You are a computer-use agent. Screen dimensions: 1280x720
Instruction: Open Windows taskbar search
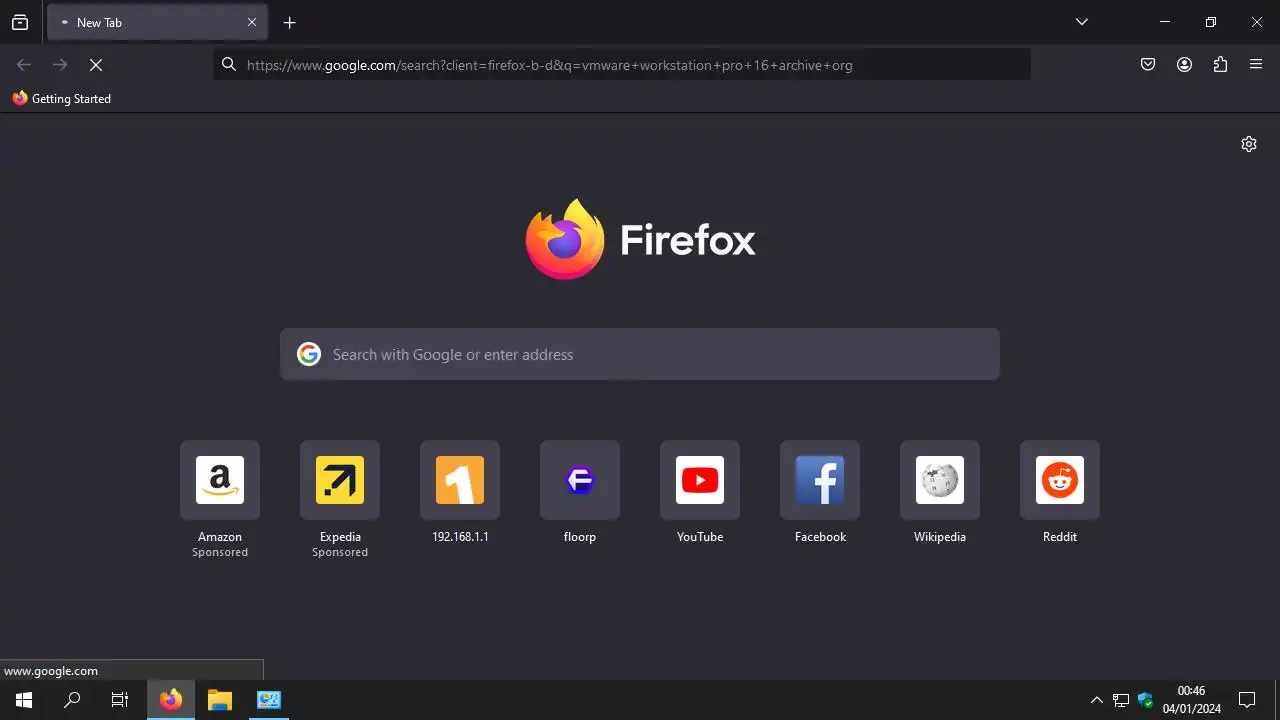pyautogui.click(x=72, y=700)
